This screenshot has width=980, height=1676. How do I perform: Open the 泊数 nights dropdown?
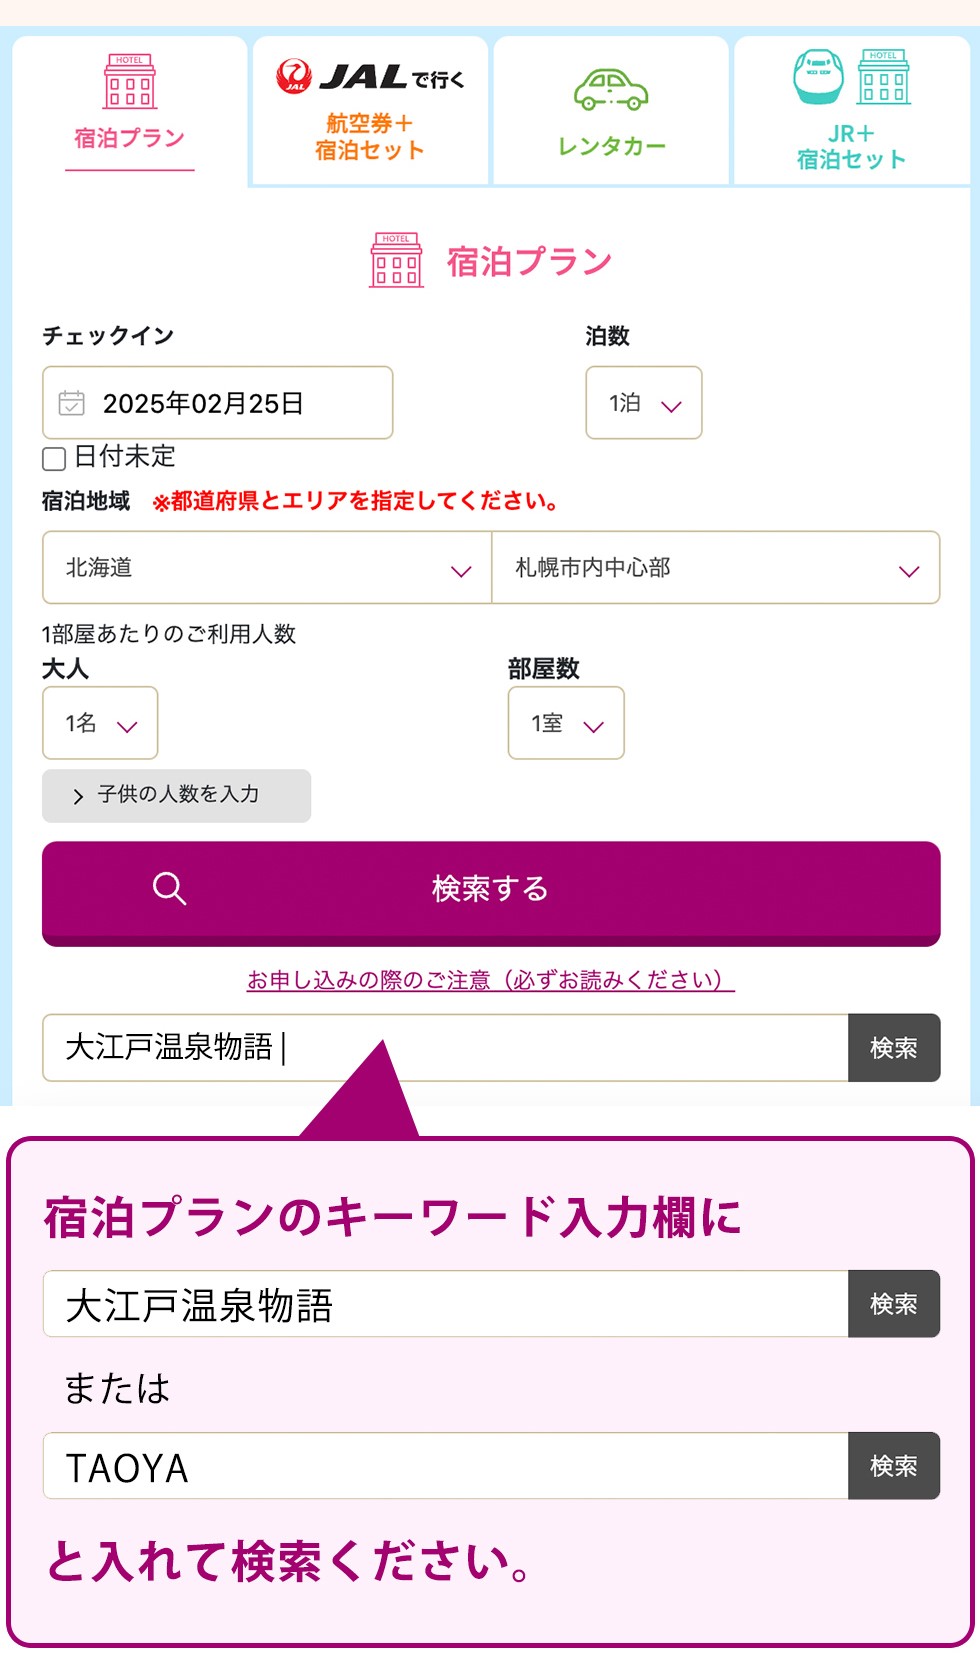(644, 403)
